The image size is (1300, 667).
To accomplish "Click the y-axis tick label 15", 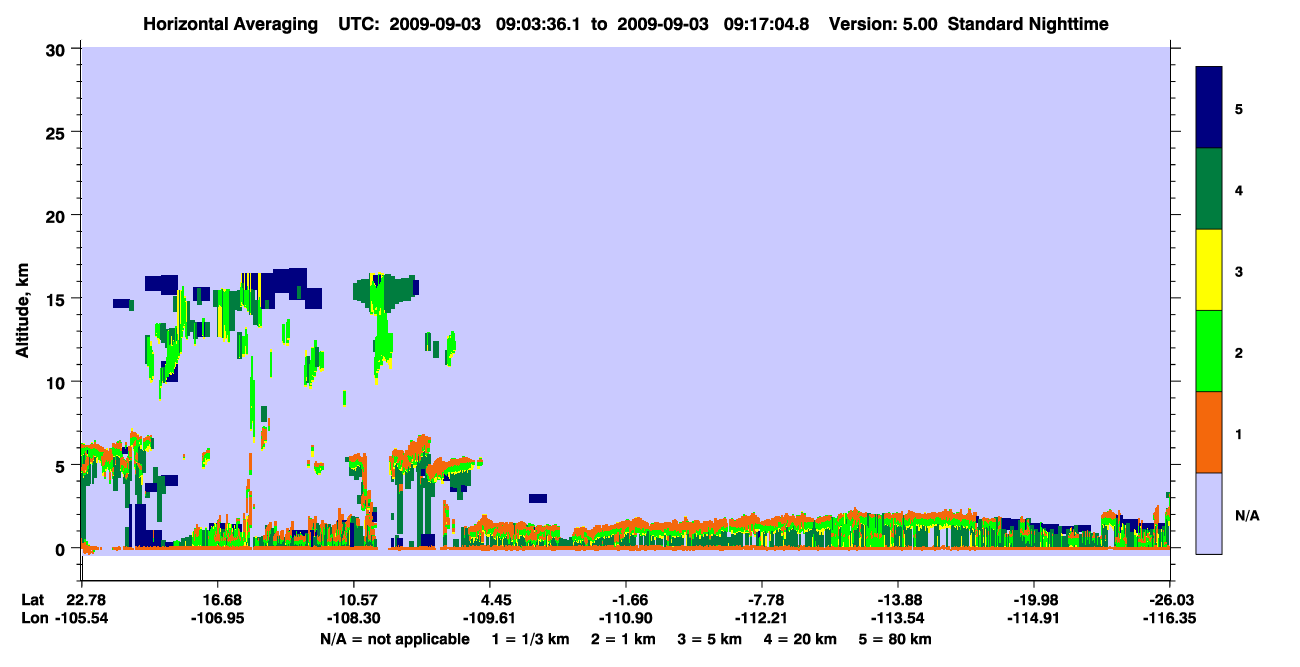I will (57, 299).
